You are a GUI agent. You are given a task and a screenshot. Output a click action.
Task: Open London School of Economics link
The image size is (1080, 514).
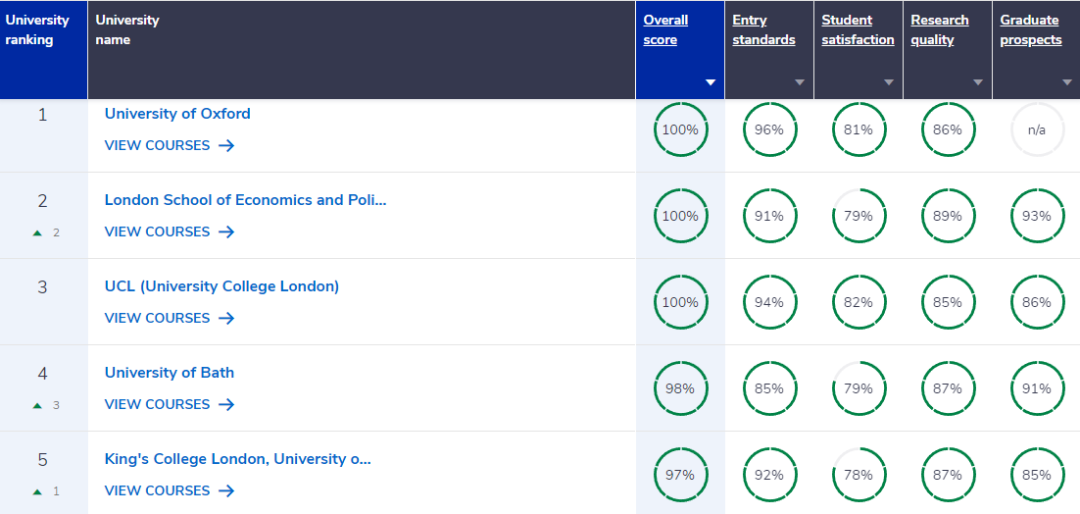(245, 200)
